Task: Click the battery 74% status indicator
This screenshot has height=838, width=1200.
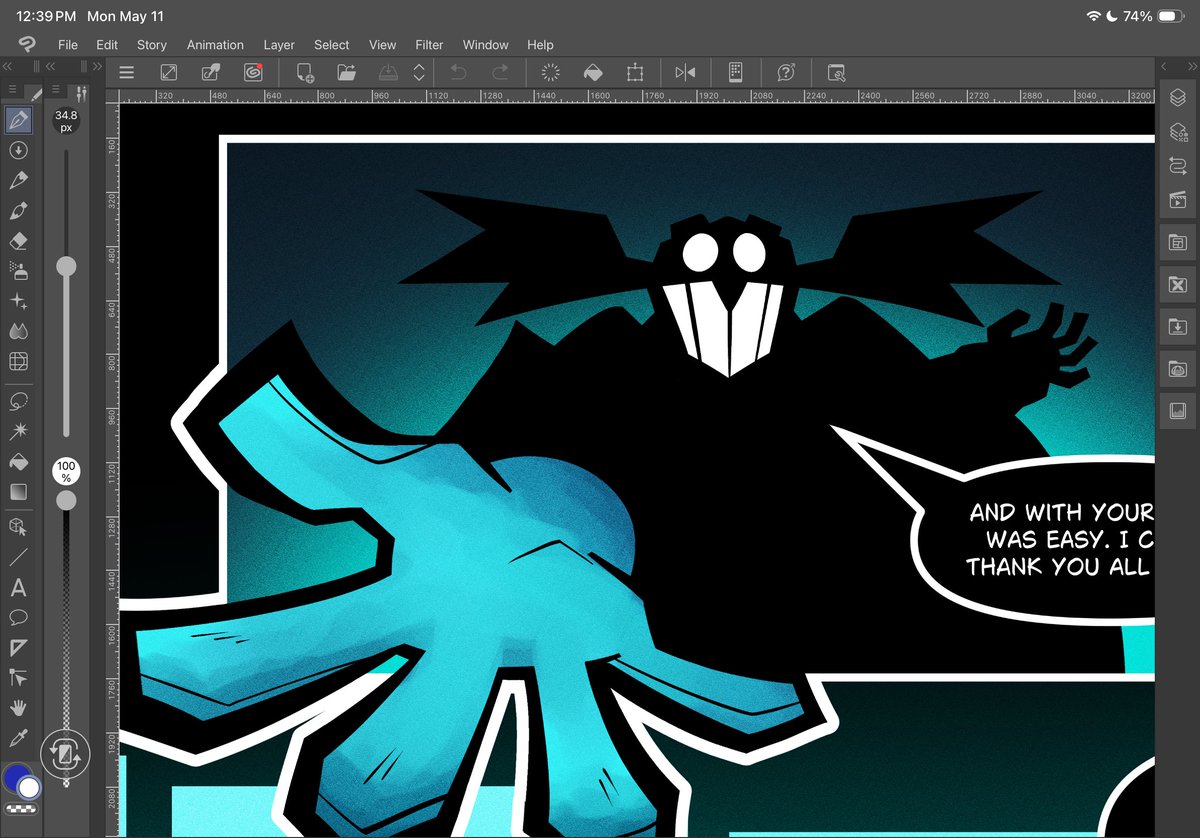Action: click(x=1154, y=17)
